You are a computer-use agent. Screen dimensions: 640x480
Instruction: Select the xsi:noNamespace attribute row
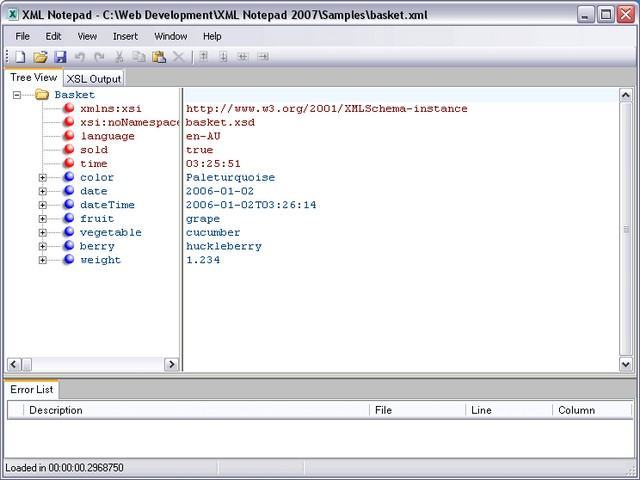[130, 122]
